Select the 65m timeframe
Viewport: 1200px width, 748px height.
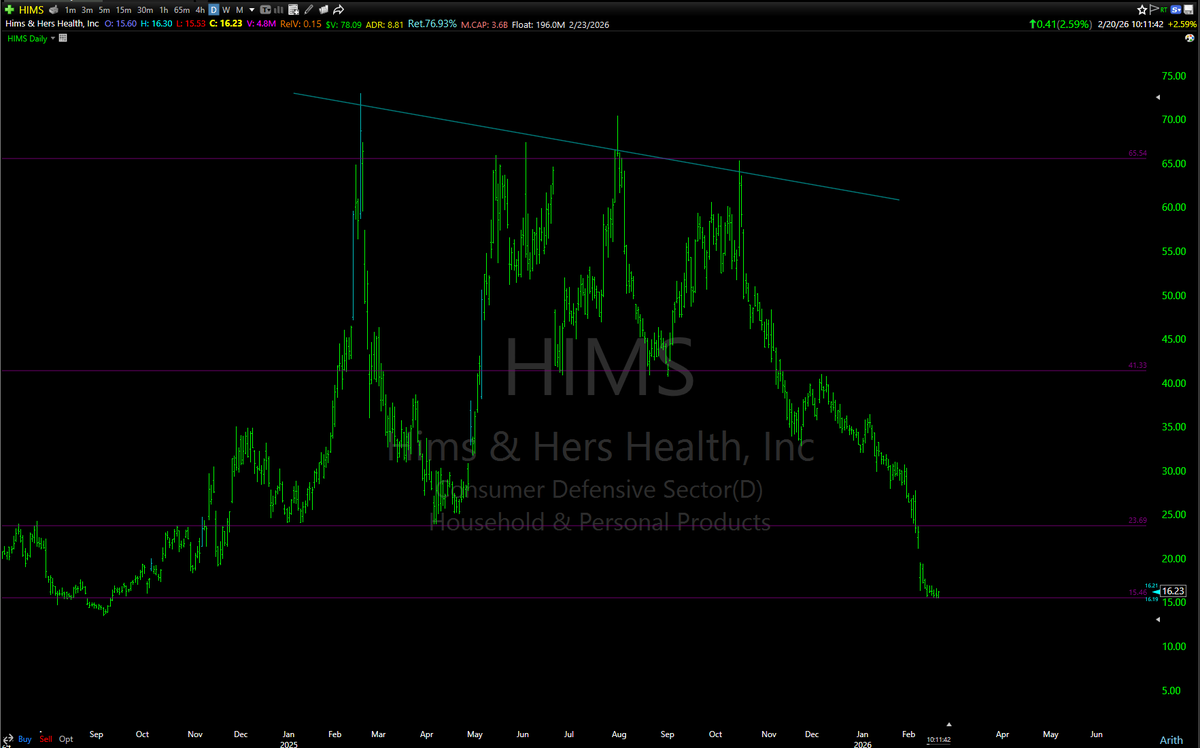coord(182,10)
